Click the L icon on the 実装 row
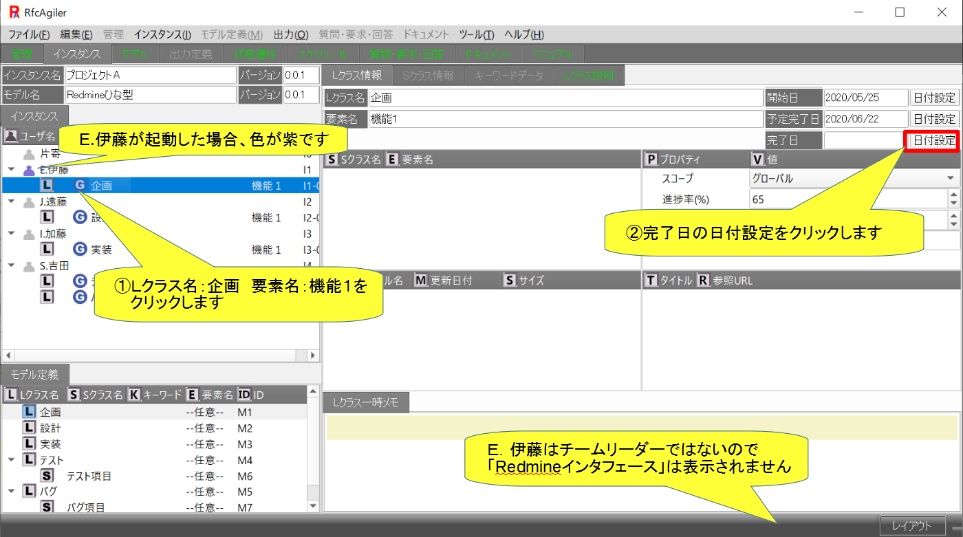The width and height of the screenshot is (963, 537). (x=47, y=249)
